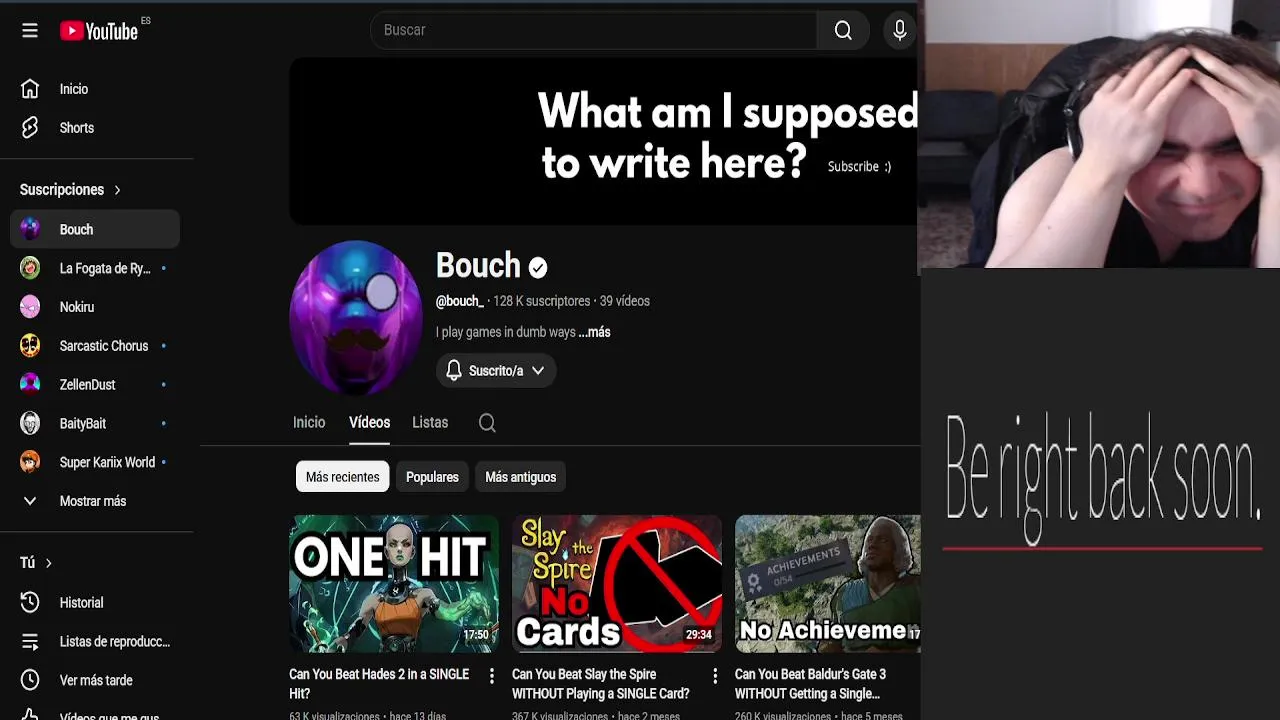Select Más recientes filter chip
This screenshot has width=1280, height=720.
click(x=342, y=477)
